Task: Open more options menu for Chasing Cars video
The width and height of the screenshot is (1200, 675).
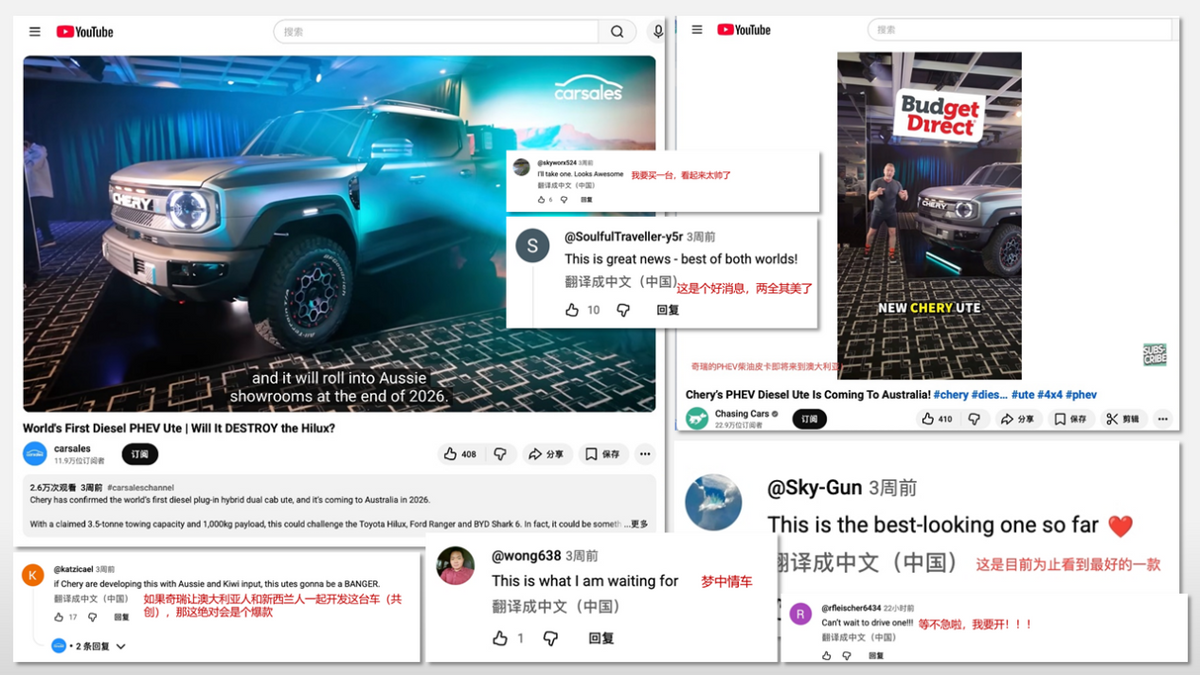Action: coord(1162,419)
